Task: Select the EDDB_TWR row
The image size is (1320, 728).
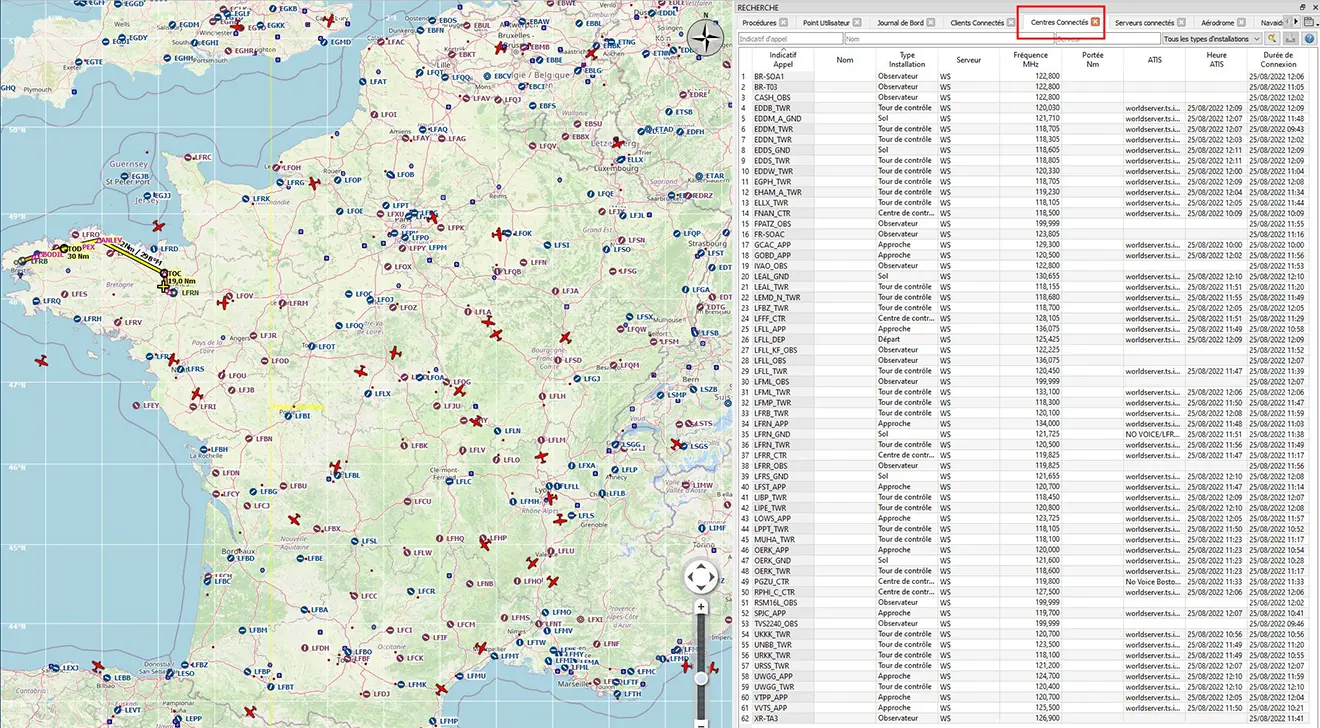Action: pos(1022,107)
